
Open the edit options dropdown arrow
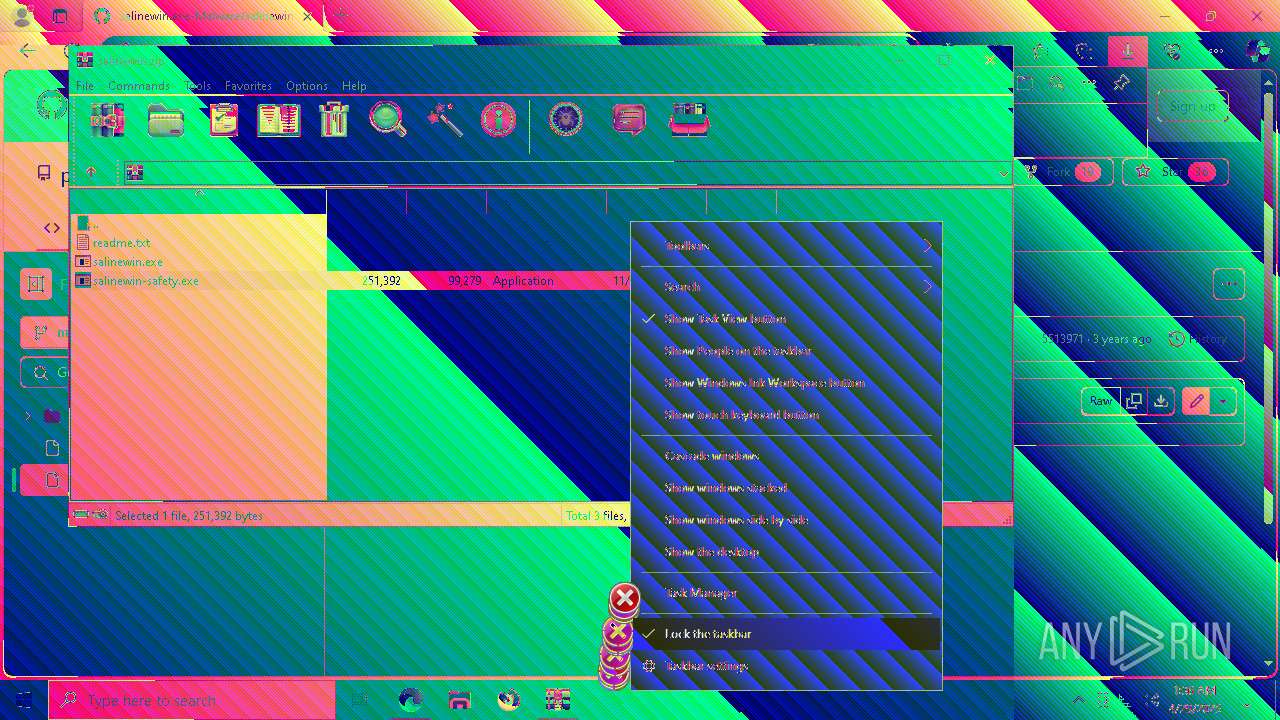pyautogui.click(x=1223, y=401)
